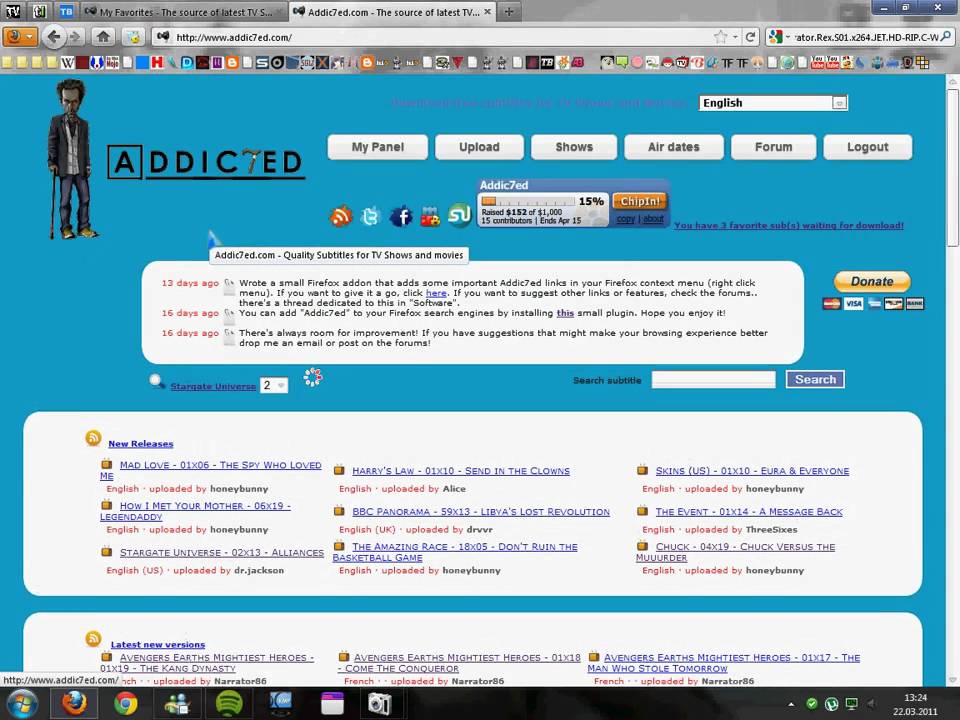
Task: Open the site language dropdown showing English
Action: (773, 103)
